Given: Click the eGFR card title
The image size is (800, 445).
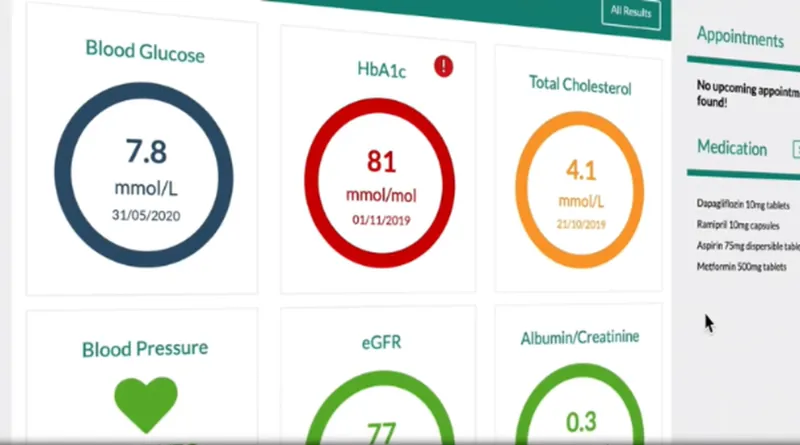Looking at the screenshot, I should point(381,341).
